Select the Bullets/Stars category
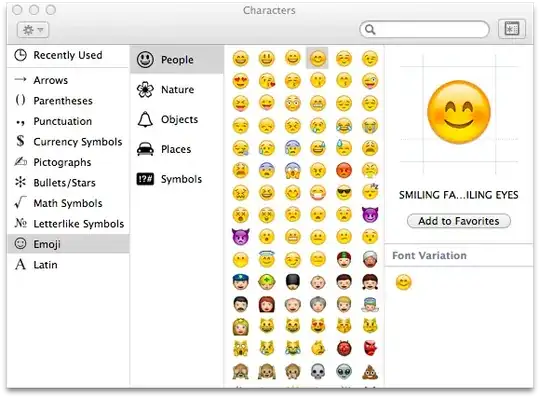Screen dimensions: 540x398 pyautogui.click(x=68, y=182)
